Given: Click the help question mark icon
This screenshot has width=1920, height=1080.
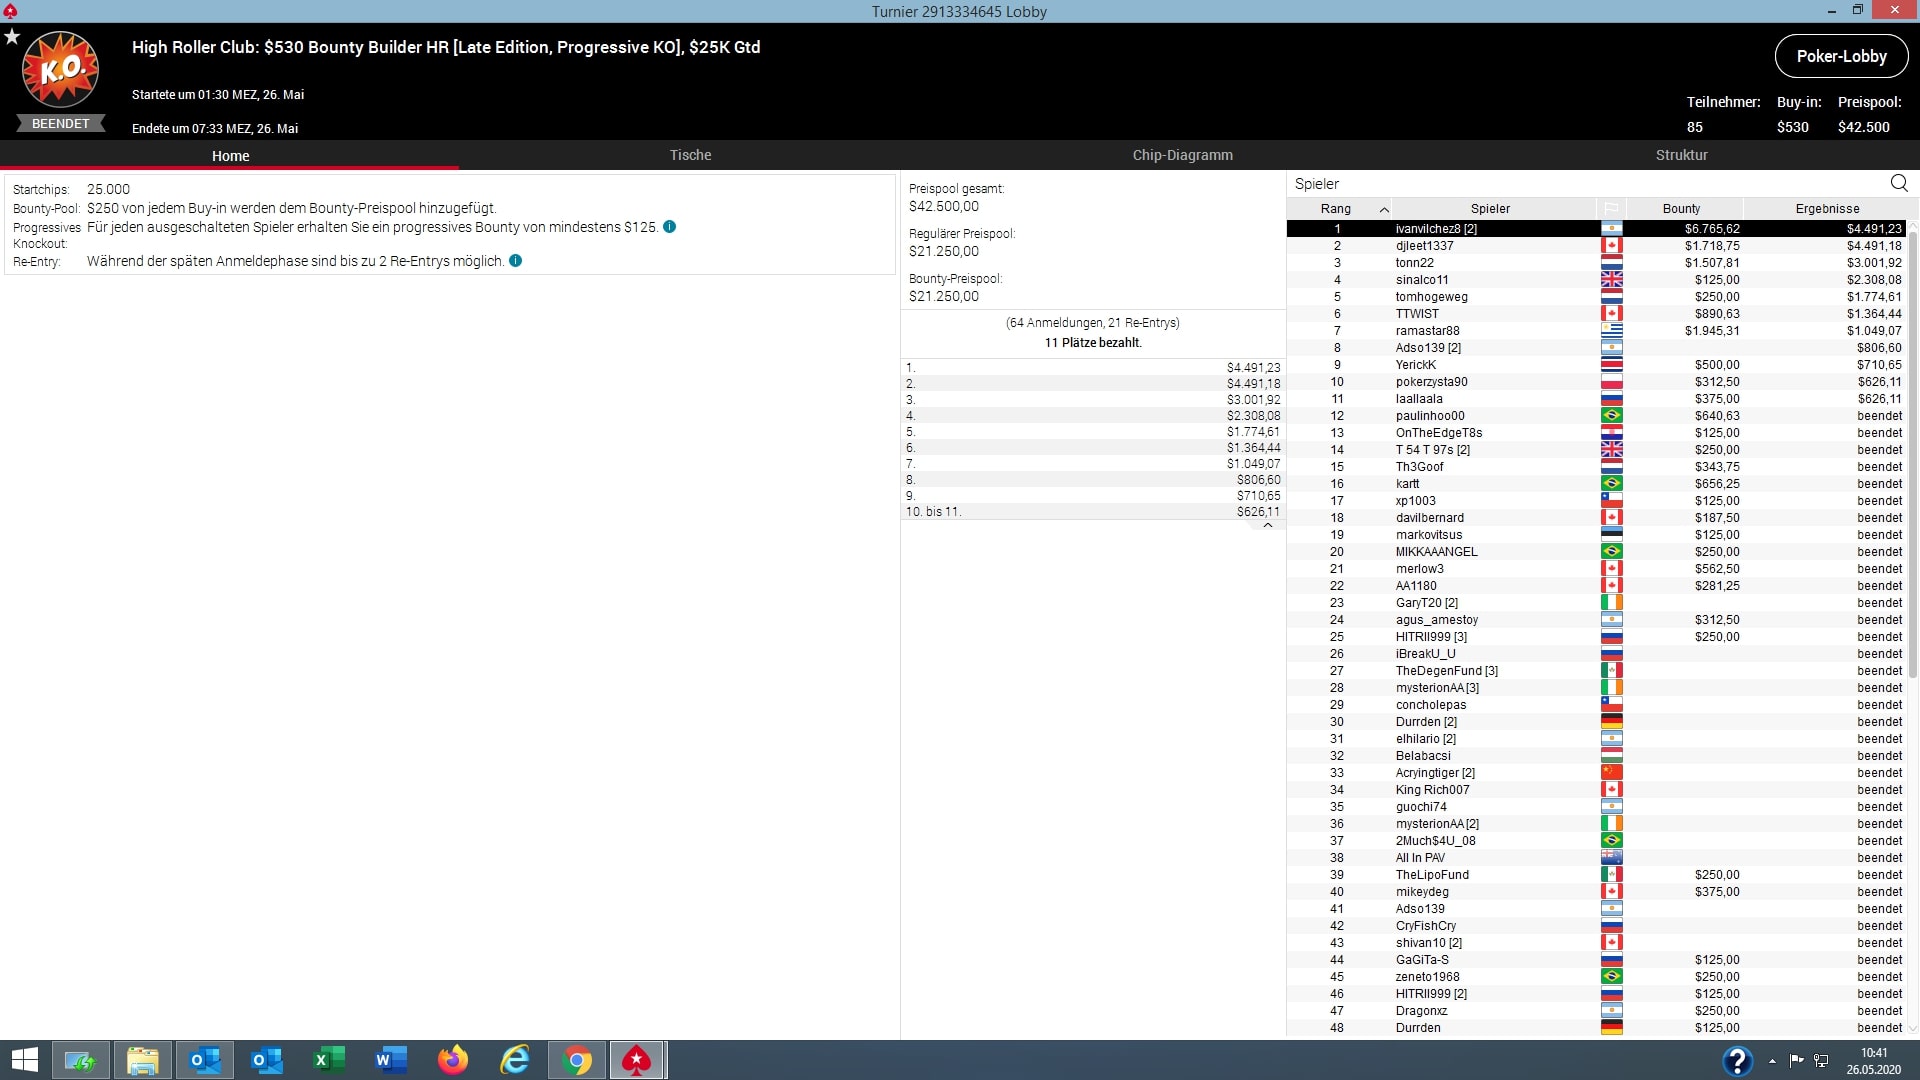Looking at the screenshot, I should (x=1737, y=1060).
